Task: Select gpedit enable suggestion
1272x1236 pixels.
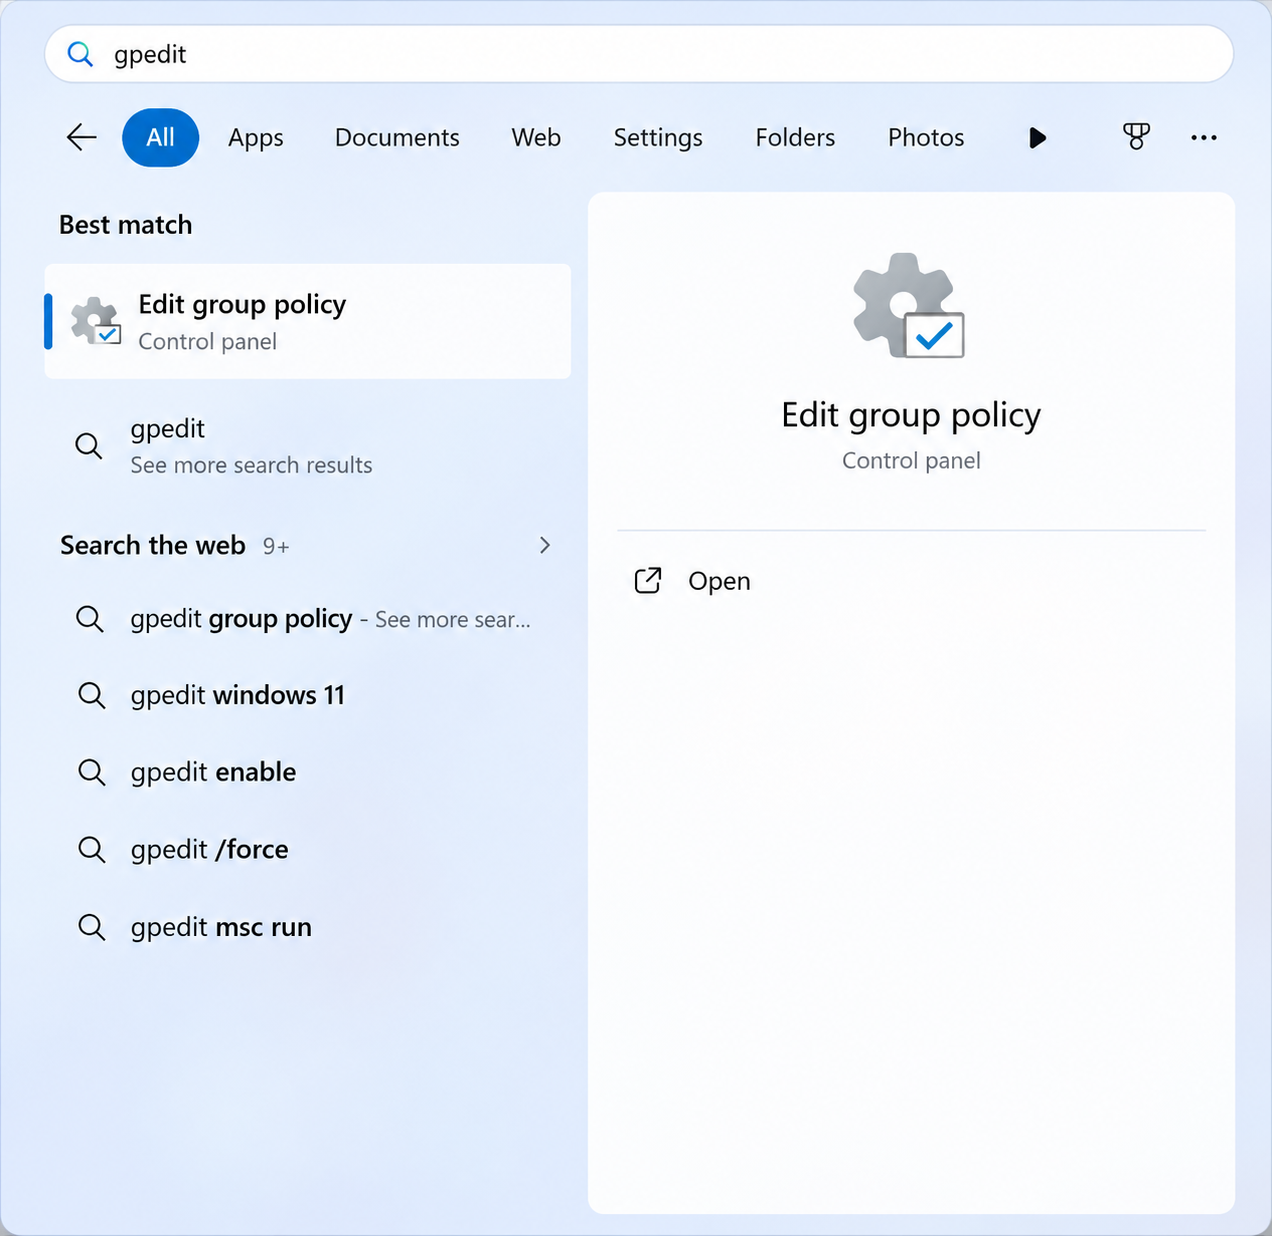Action: click(x=308, y=772)
